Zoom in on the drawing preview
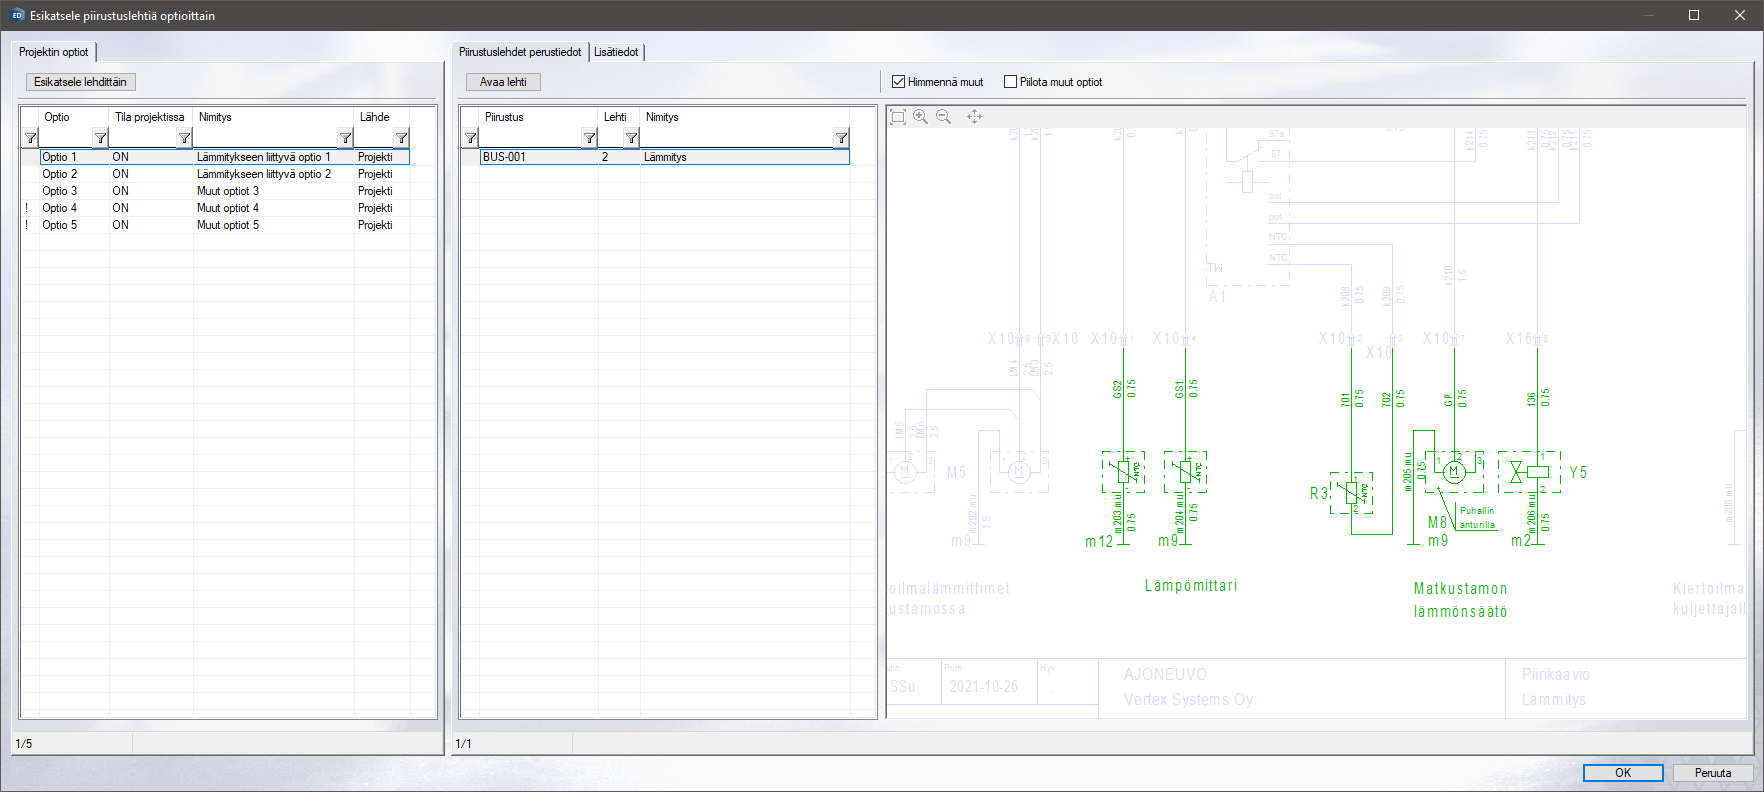The height and width of the screenshot is (792, 1764). point(920,117)
